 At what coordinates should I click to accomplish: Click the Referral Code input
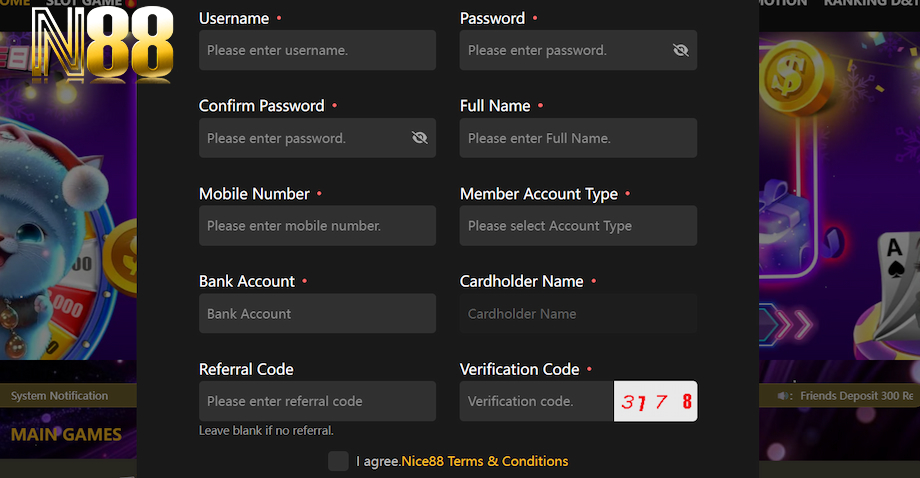(317, 401)
